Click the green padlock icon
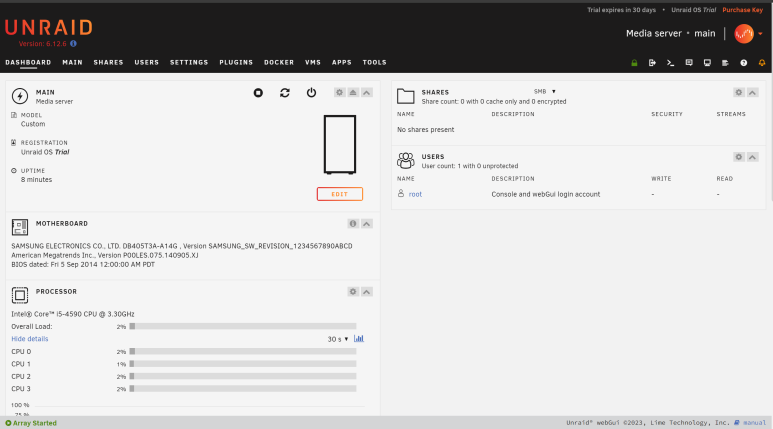773x429 pixels. click(634, 63)
